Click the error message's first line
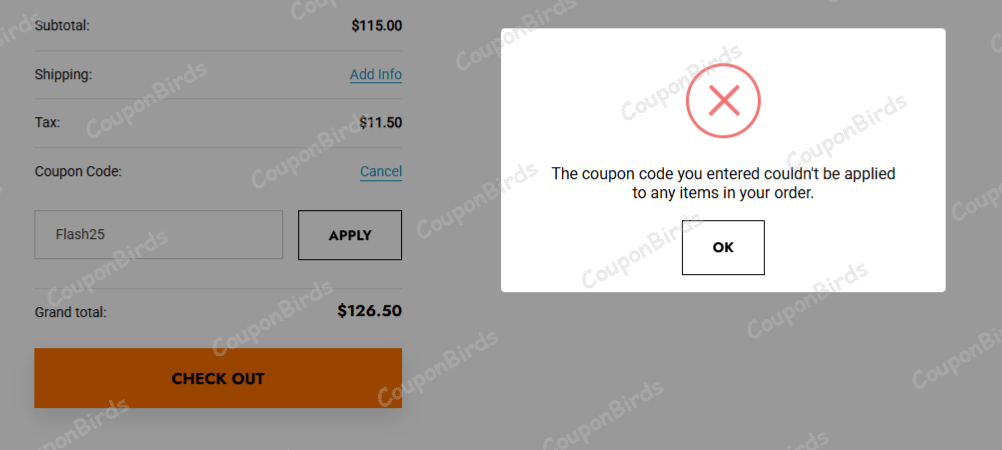The image size is (1002, 450). [723, 174]
